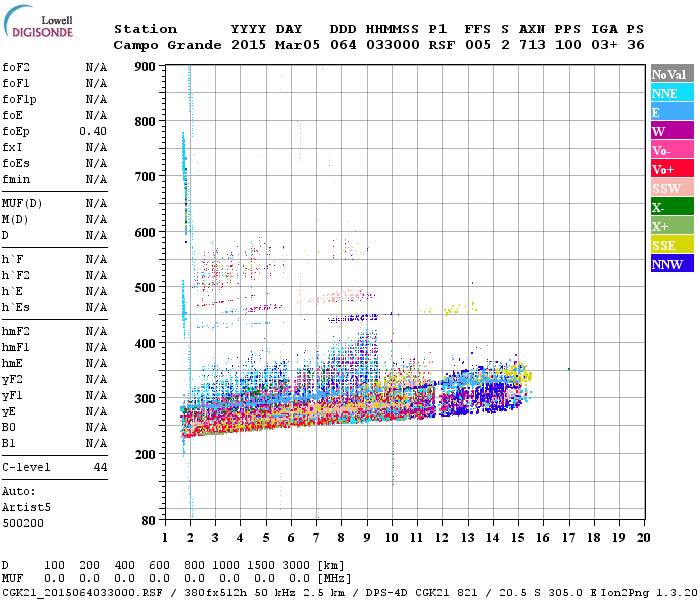Click the CGK21_2015064033000.RSF file name
The image size is (700, 600).
(82, 593)
